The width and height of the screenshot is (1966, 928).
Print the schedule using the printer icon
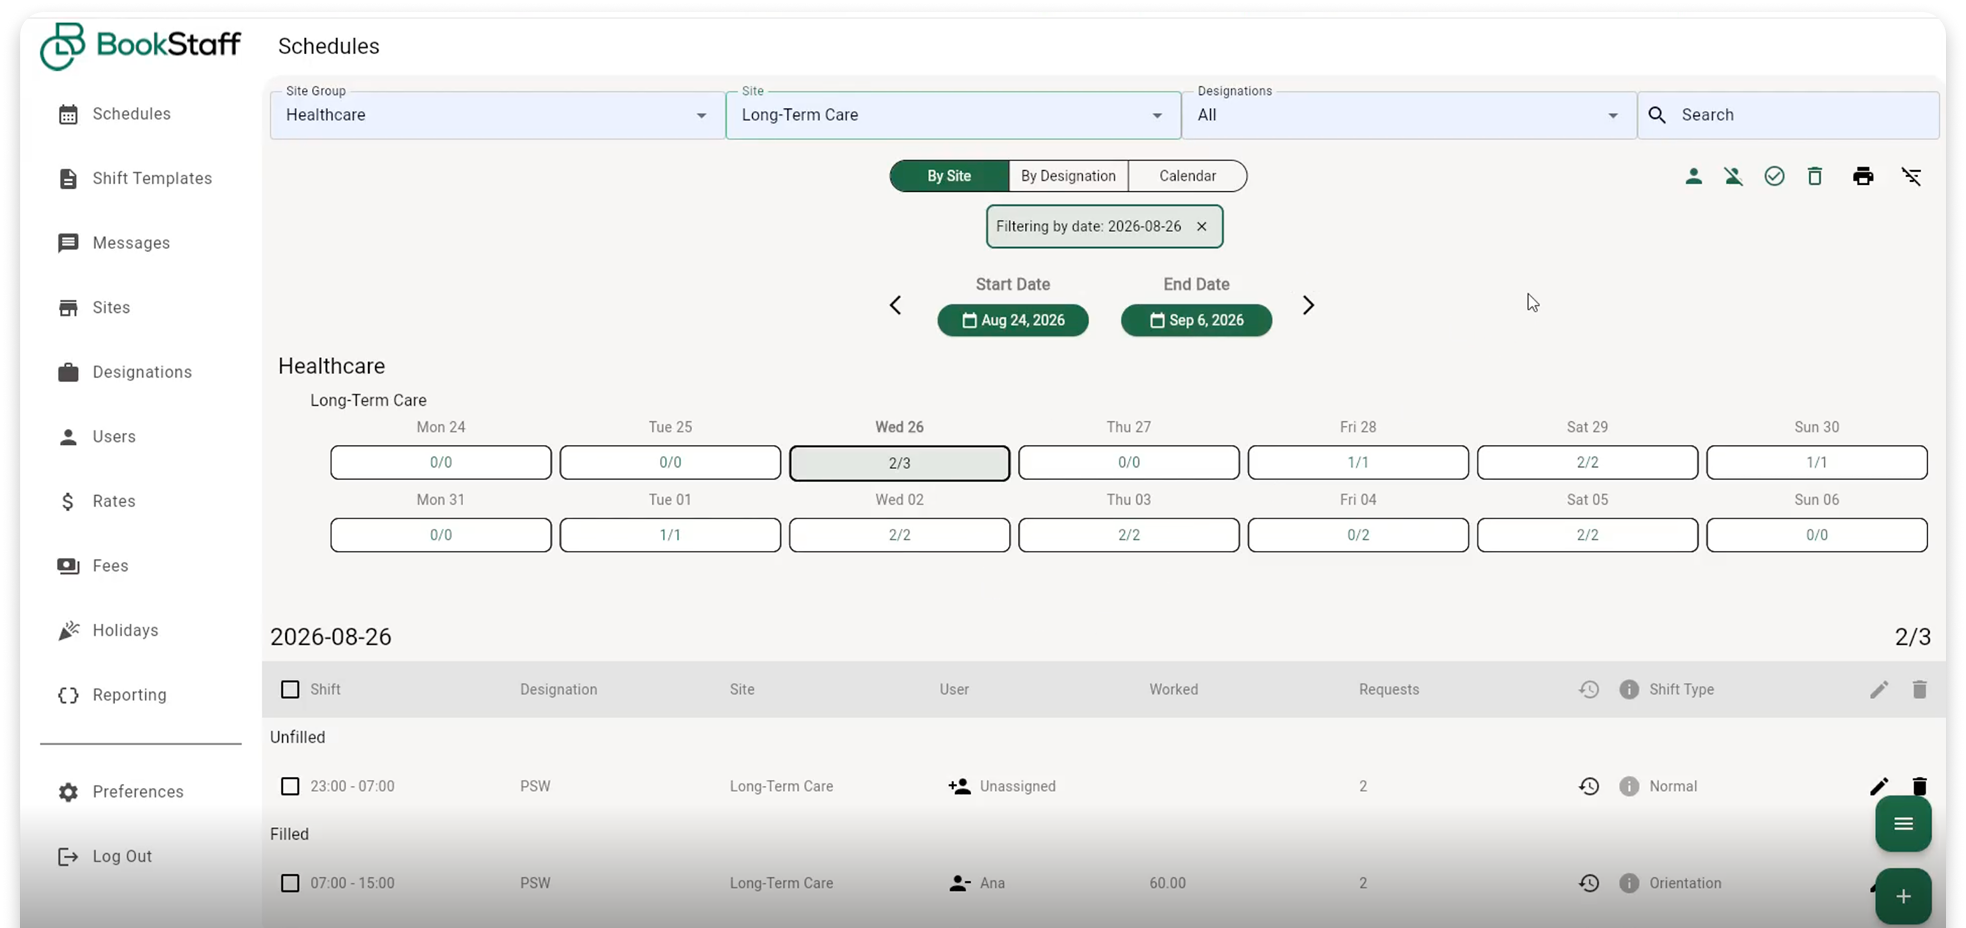[x=1863, y=176]
